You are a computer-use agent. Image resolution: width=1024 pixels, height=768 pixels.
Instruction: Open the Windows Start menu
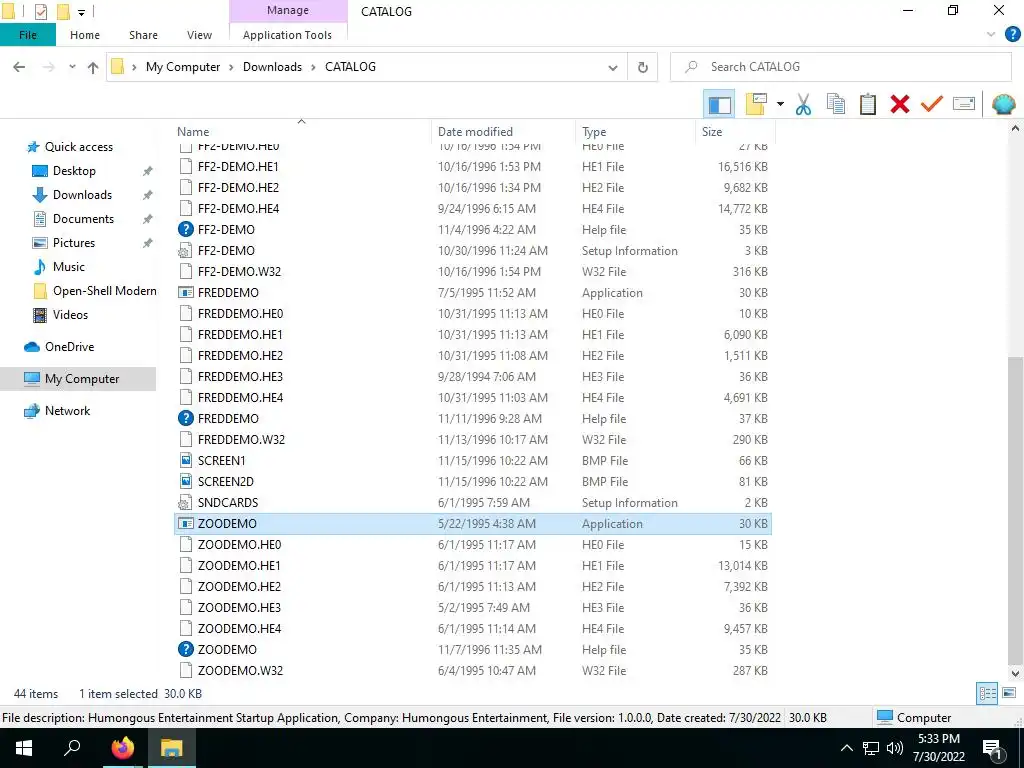[24, 748]
